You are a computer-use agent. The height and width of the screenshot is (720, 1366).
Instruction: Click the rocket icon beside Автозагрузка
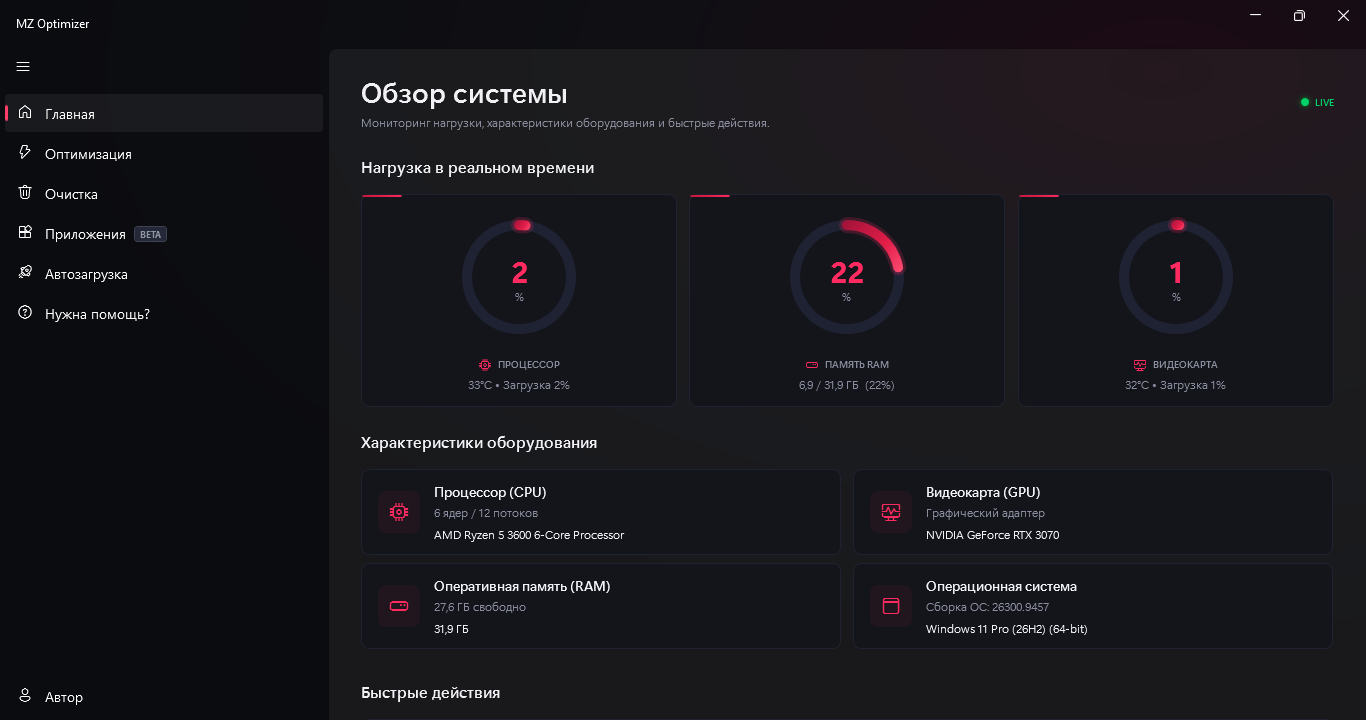[25, 273]
